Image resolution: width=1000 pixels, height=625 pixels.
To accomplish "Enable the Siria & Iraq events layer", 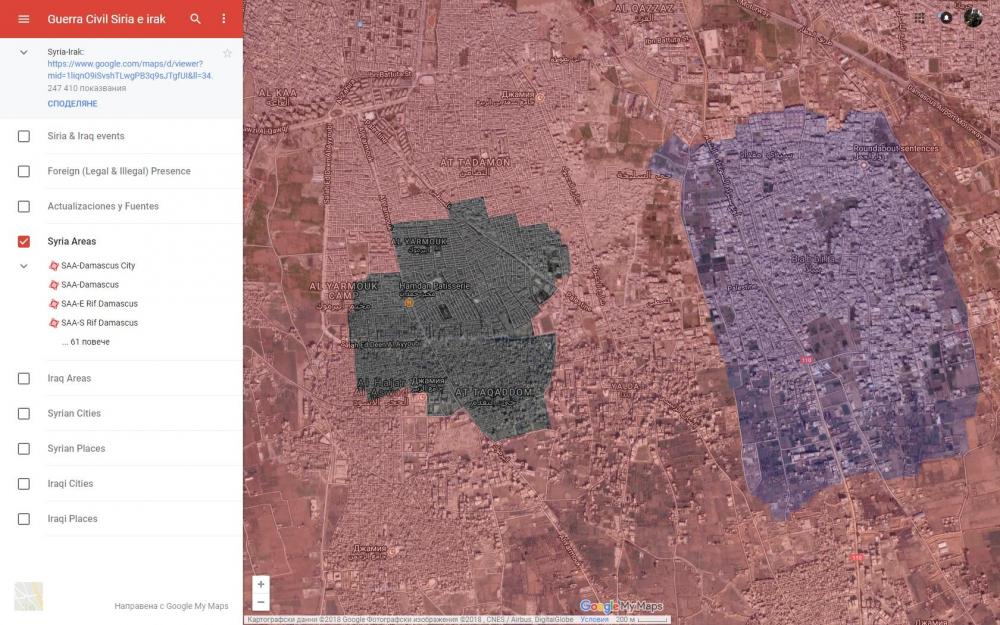I will (24, 136).
